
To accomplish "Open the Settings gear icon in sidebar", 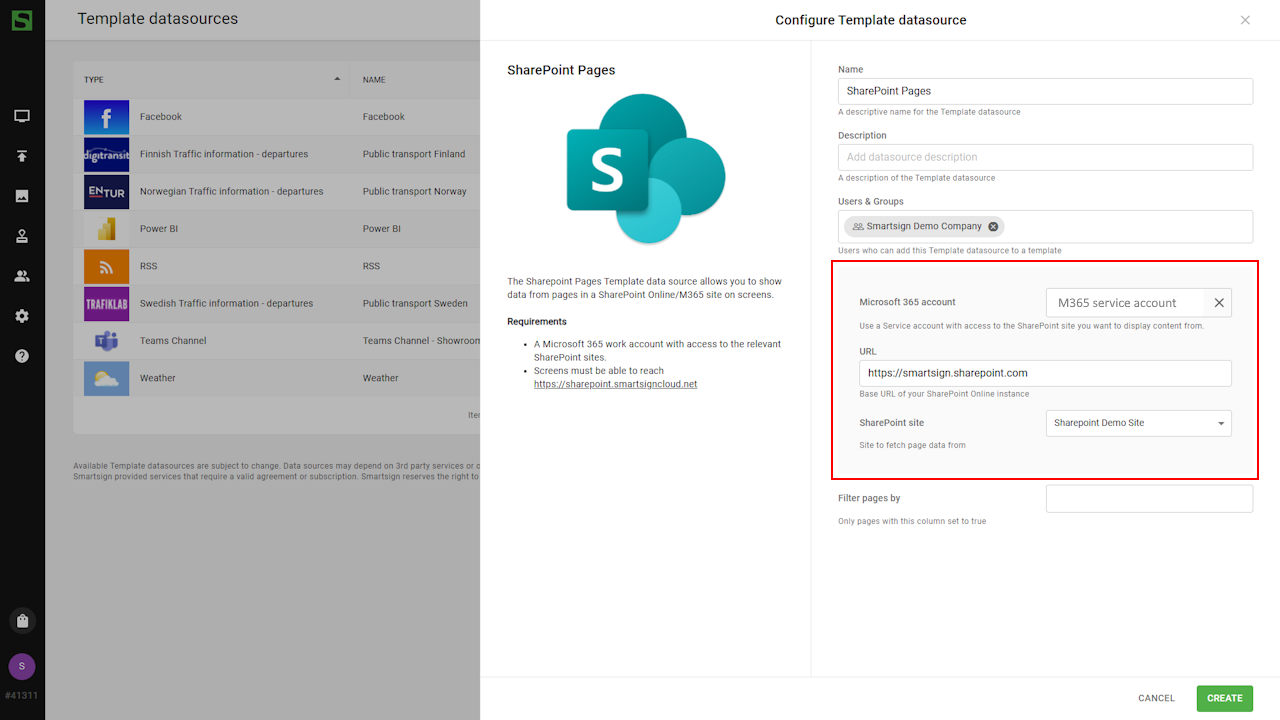I will pyautogui.click(x=22, y=316).
